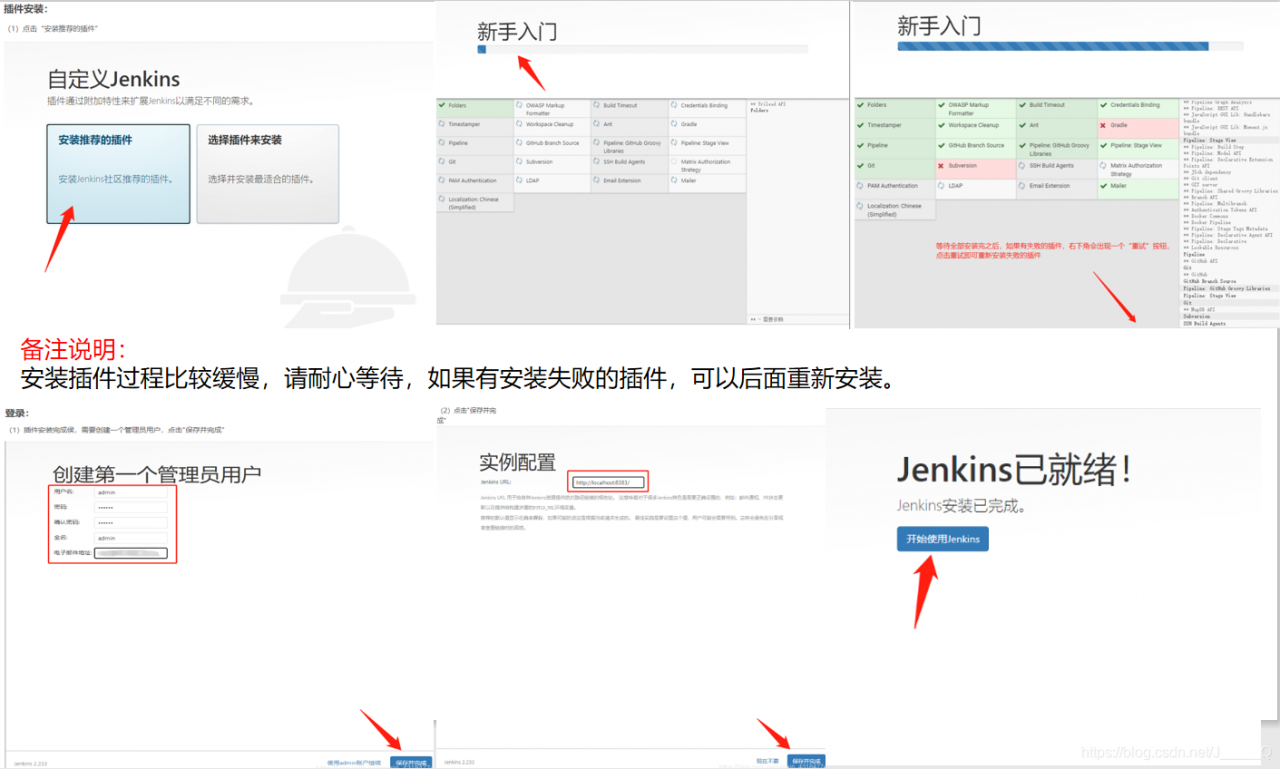The height and width of the screenshot is (769, 1280).
Task: Click 保存并完成 on the 实例配置 page
Action: tap(805, 761)
